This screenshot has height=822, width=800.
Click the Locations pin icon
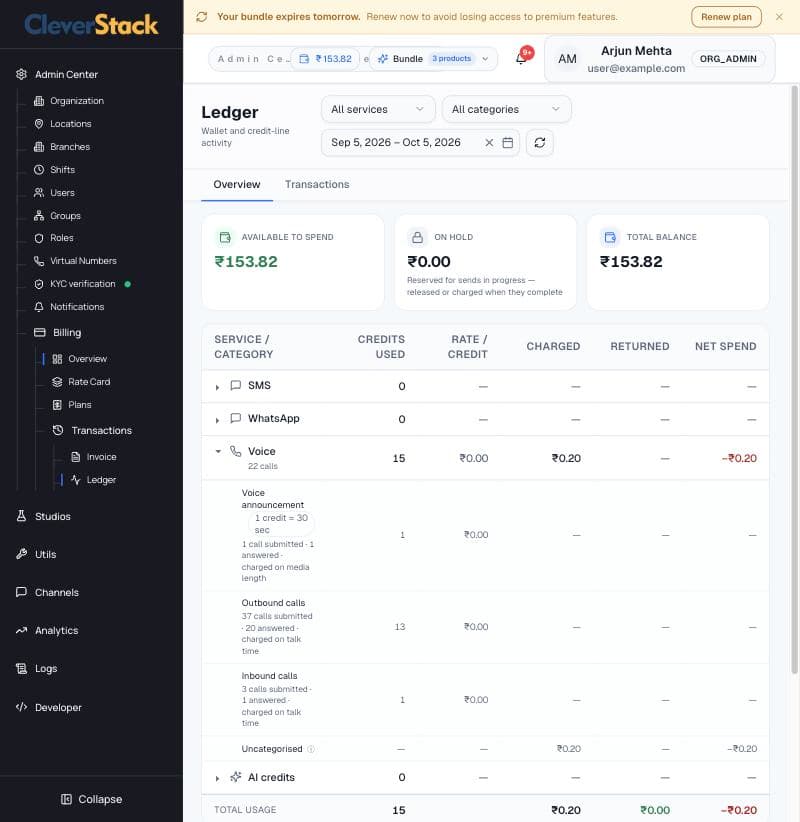tap(39, 124)
